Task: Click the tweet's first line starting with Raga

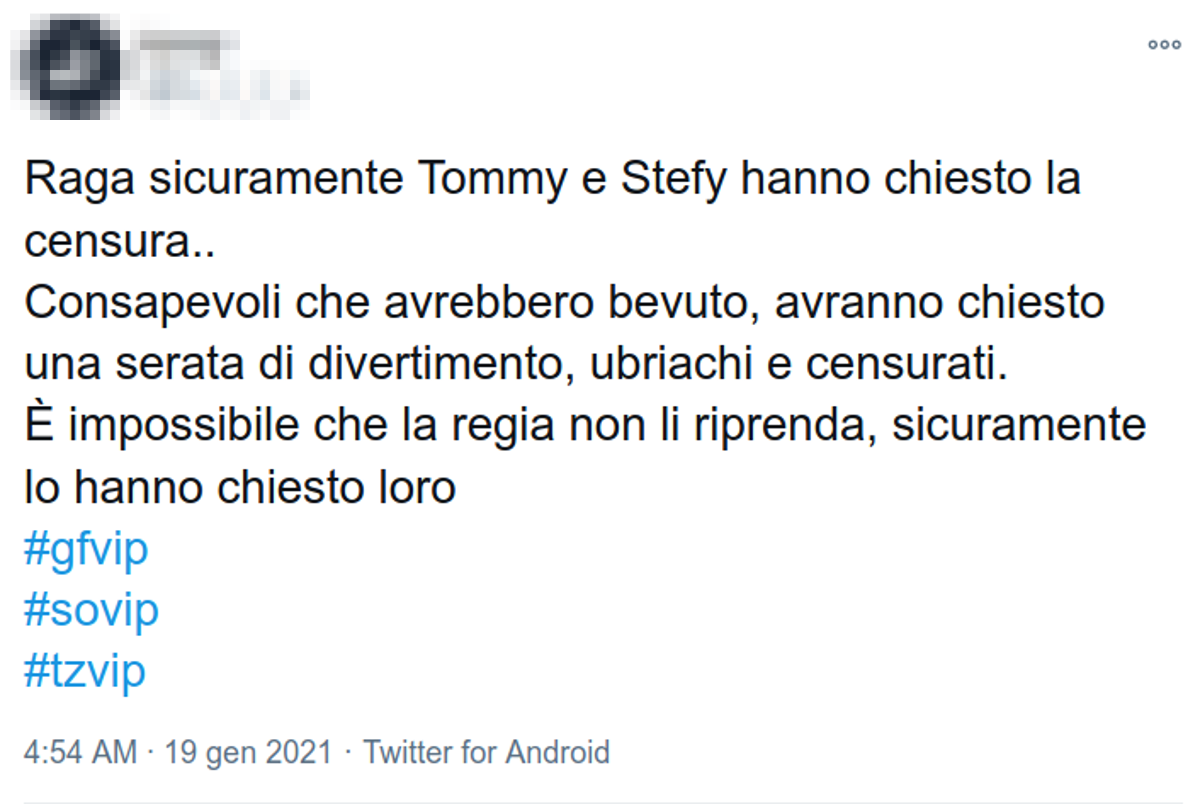Action: click(x=552, y=182)
